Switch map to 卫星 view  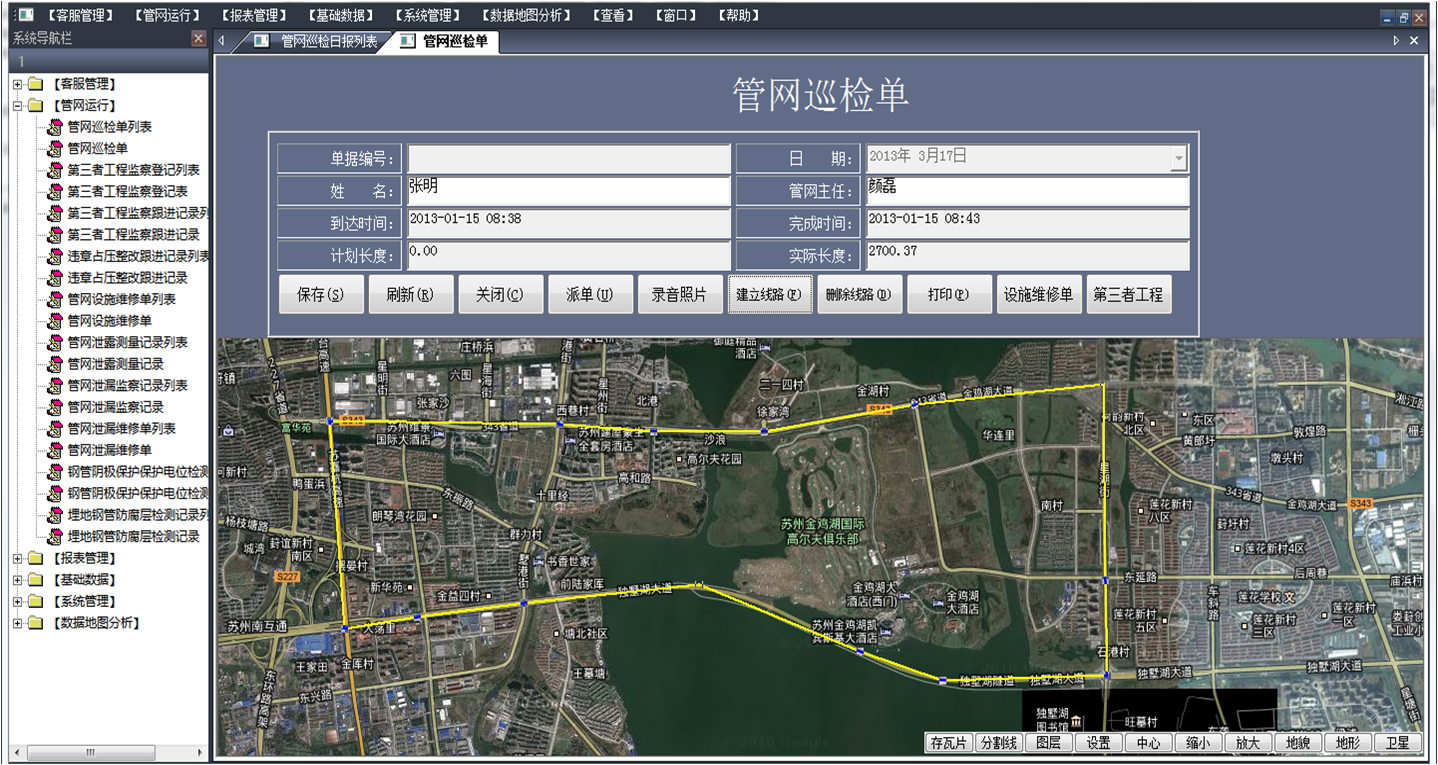pos(1397,743)
